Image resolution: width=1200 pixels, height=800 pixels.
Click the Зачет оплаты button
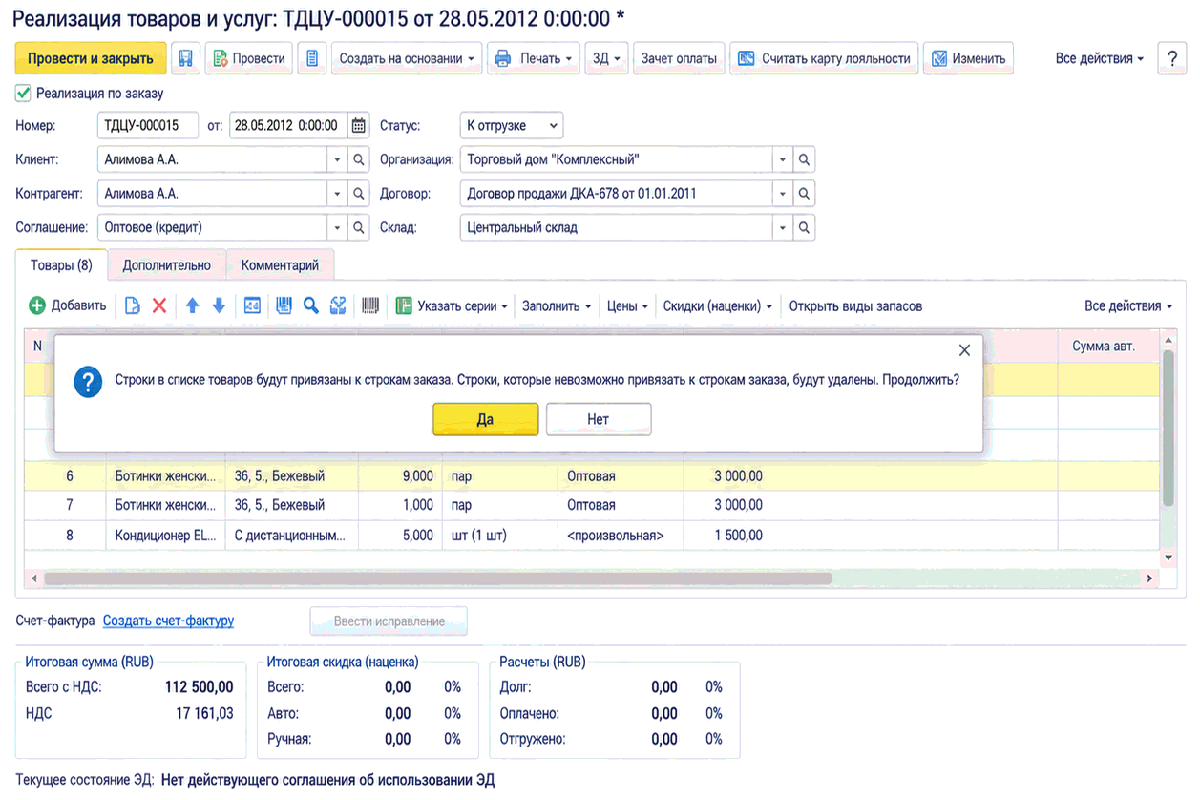tap(679, 58)
